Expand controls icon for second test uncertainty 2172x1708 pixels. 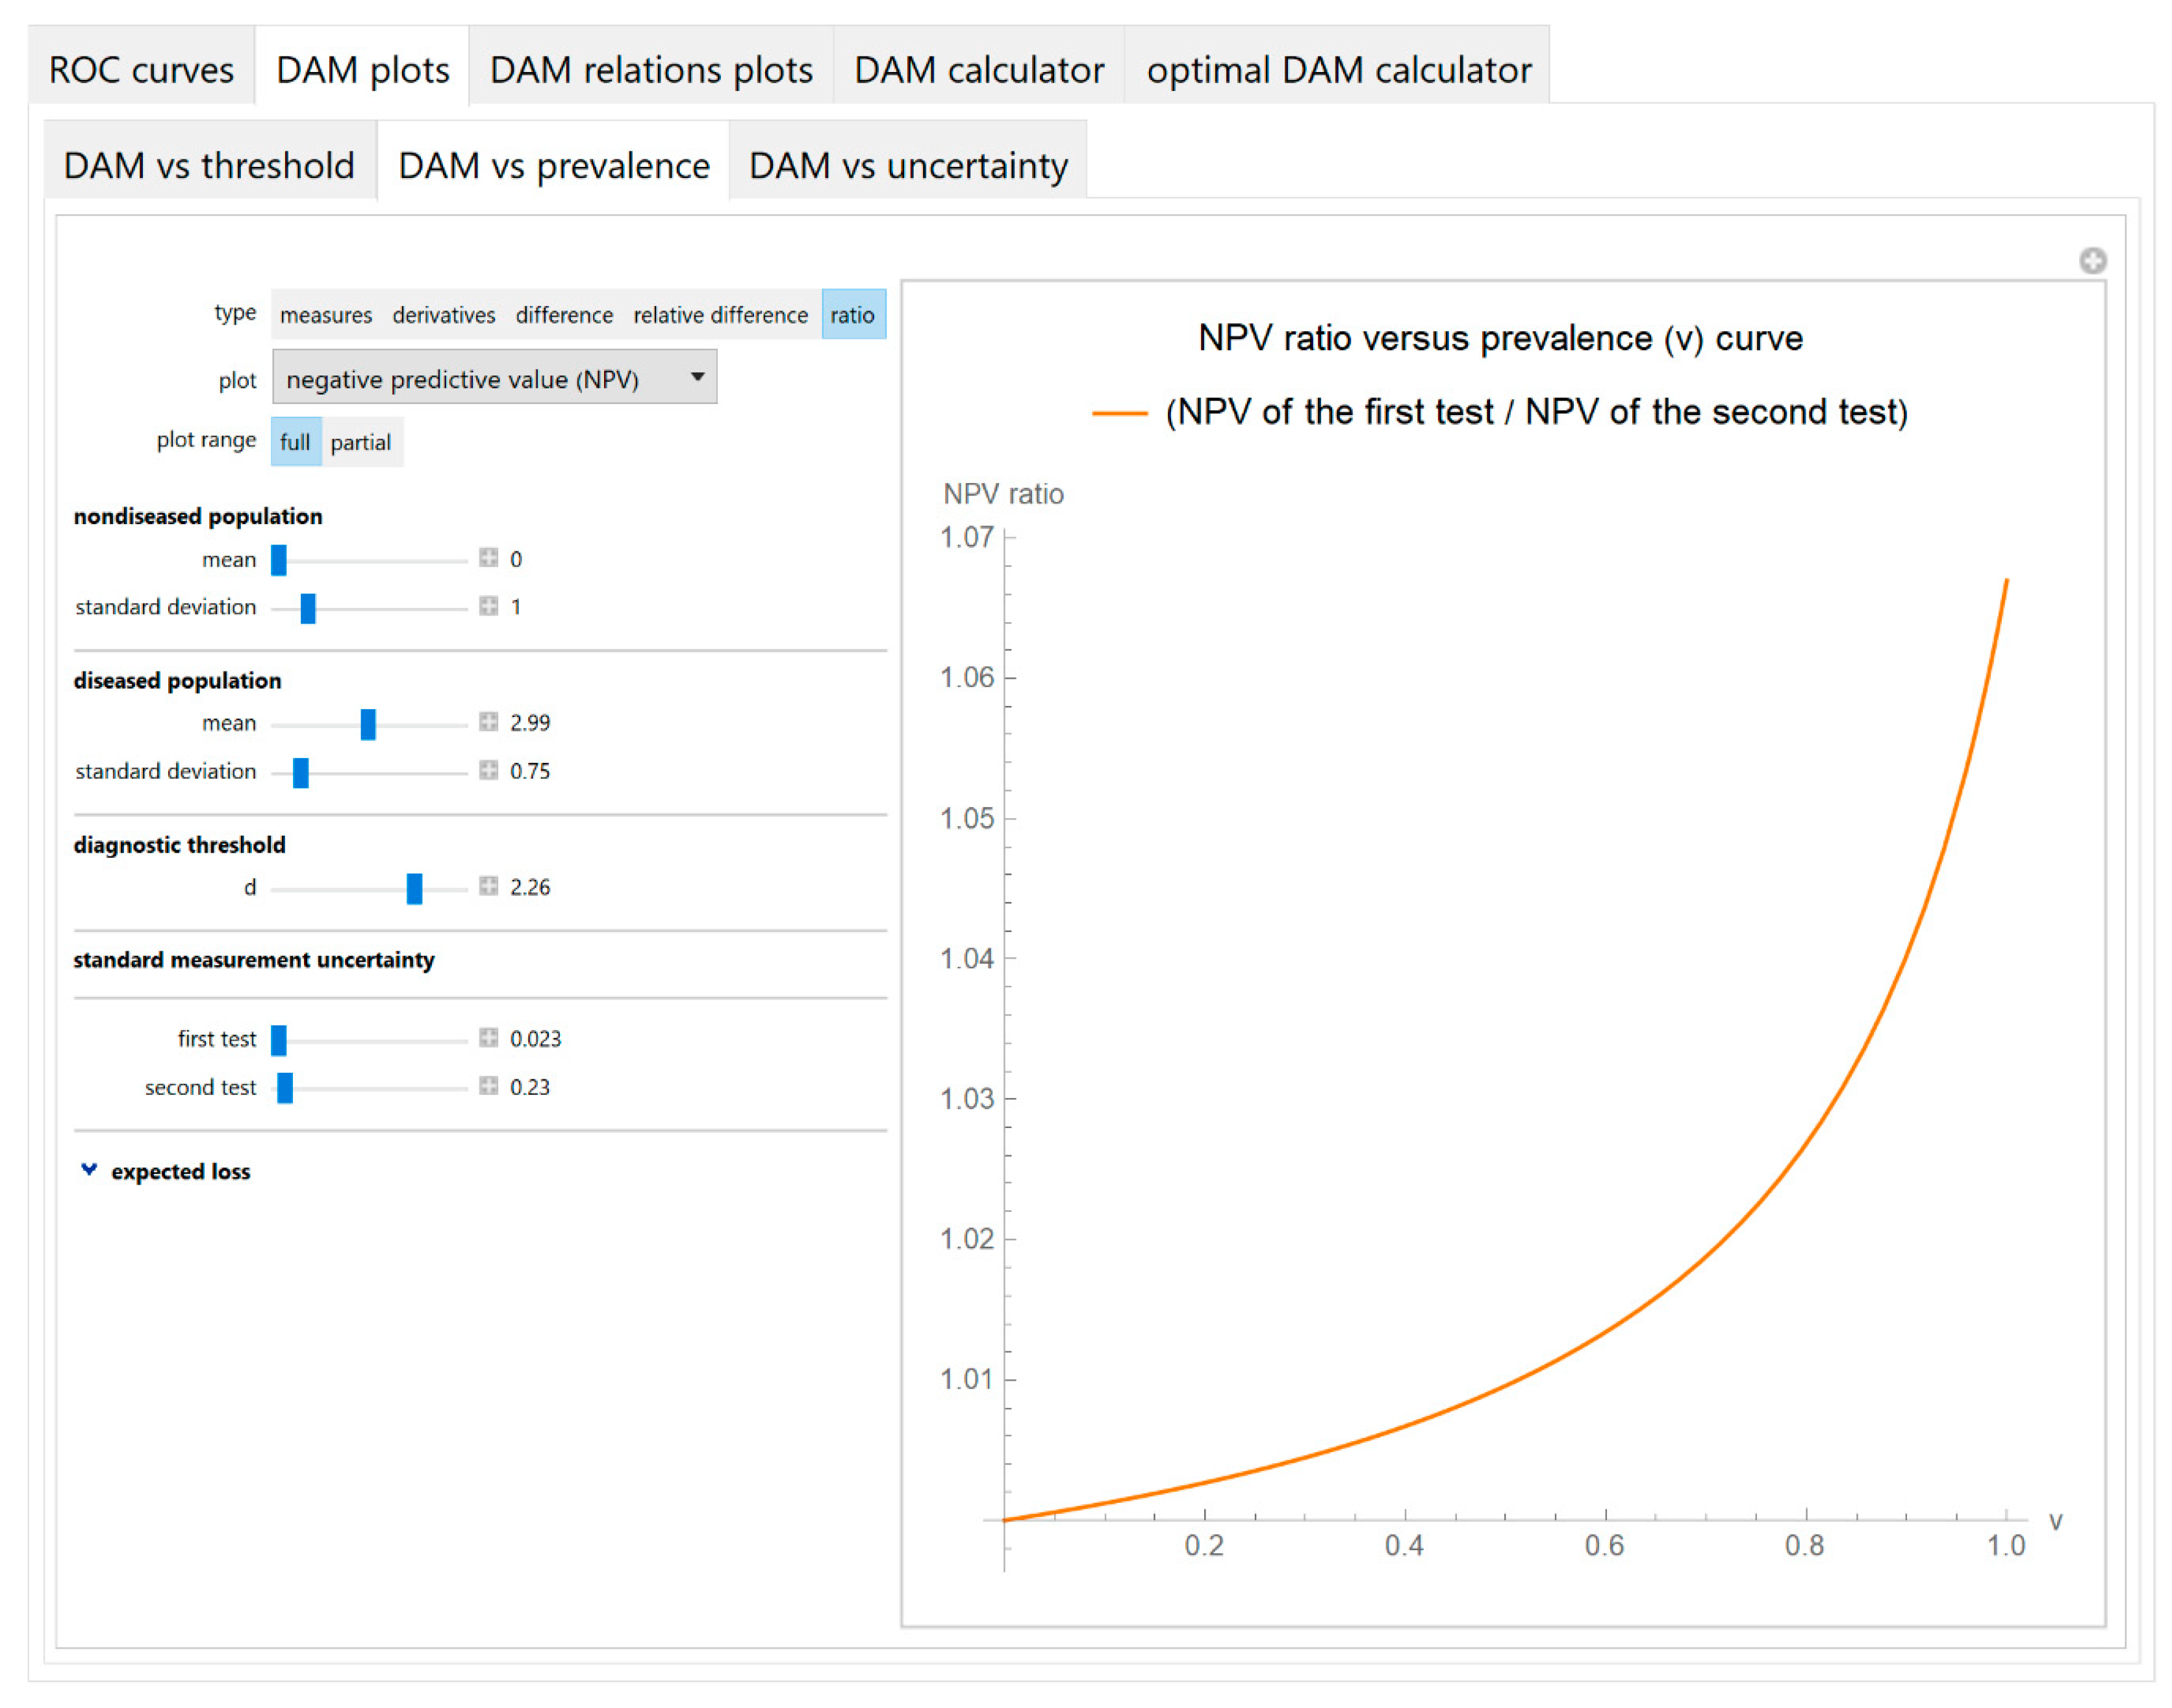click(x=488, y=1086)
